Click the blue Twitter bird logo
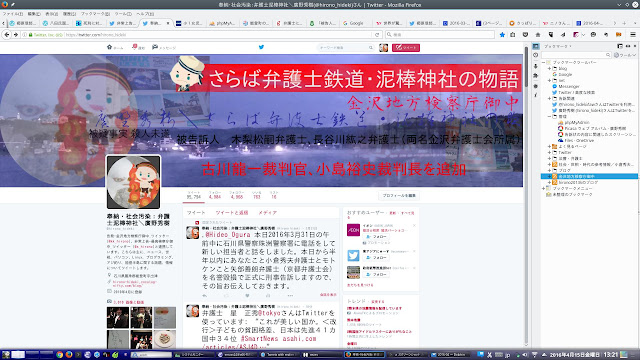Screen dimensions: 640x360 (261, 47)
